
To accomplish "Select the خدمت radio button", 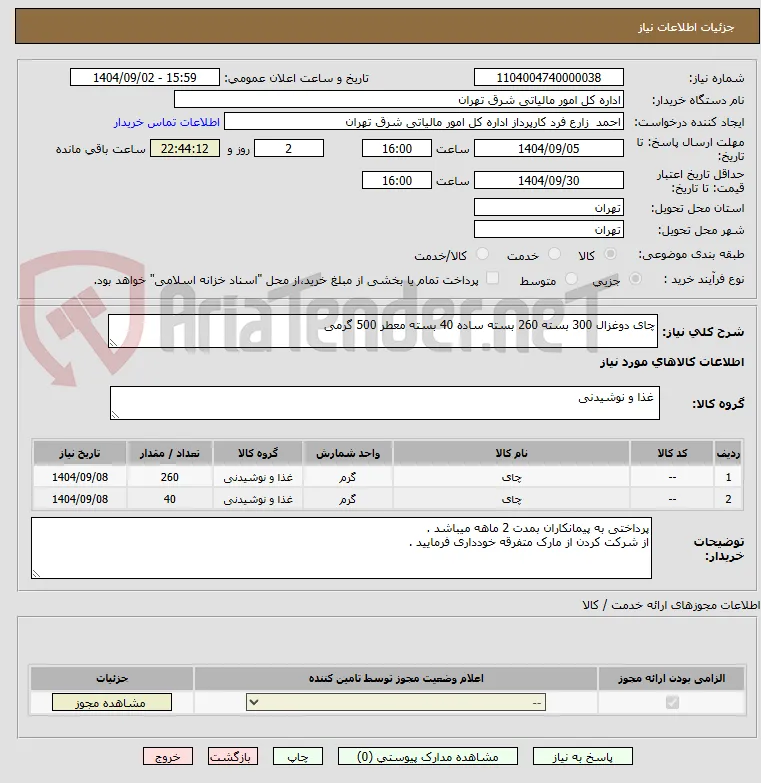I will click(x=554, y=254).
